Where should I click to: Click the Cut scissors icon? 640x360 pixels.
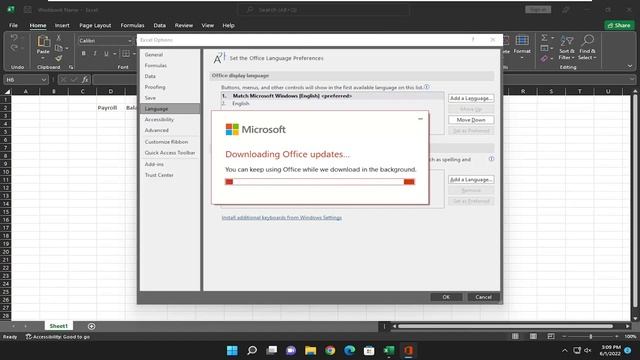(x=59, y=38)
